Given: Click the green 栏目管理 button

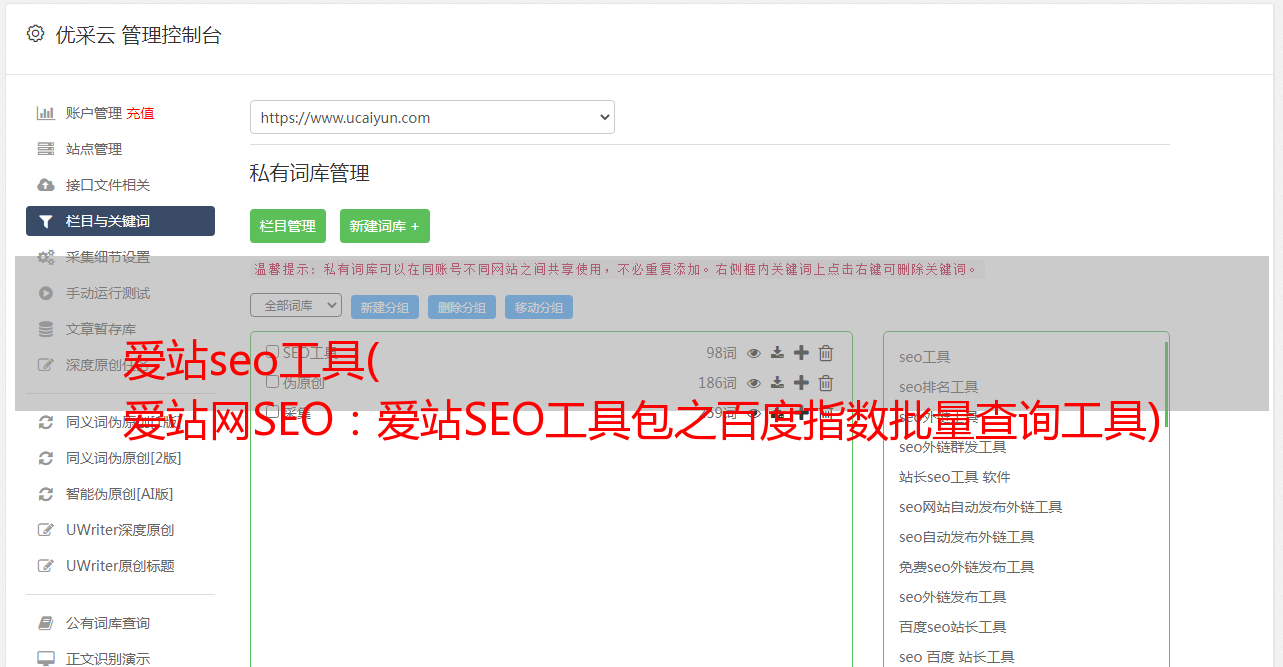Looking at the screenshot, I should click(288, 226).
